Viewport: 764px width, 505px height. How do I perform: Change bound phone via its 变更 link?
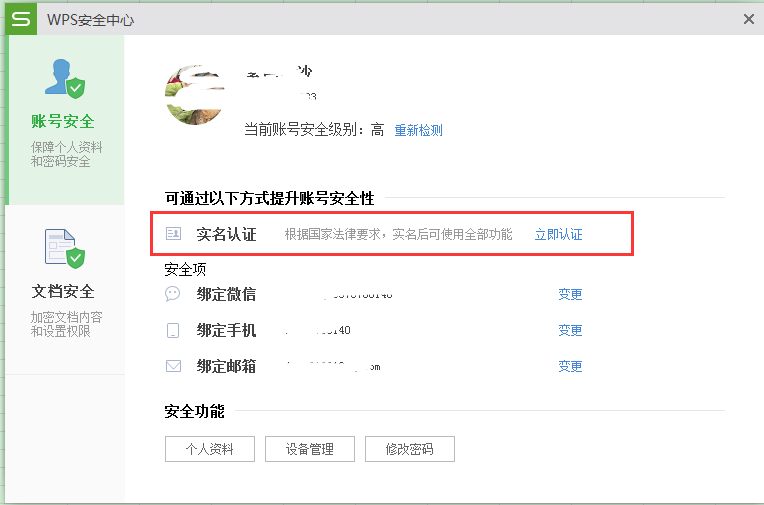[570, 330]
